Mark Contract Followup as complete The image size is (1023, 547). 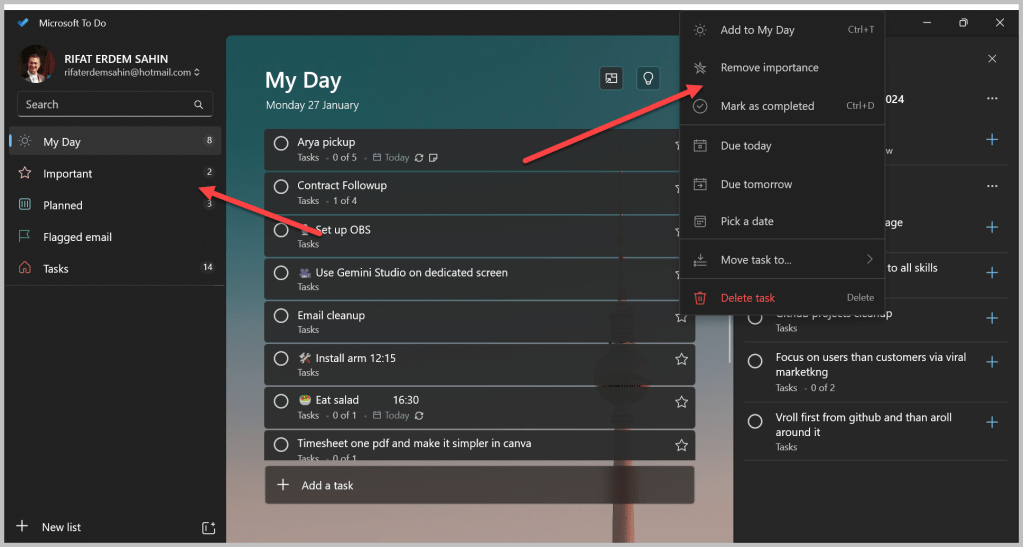[281, 187]
